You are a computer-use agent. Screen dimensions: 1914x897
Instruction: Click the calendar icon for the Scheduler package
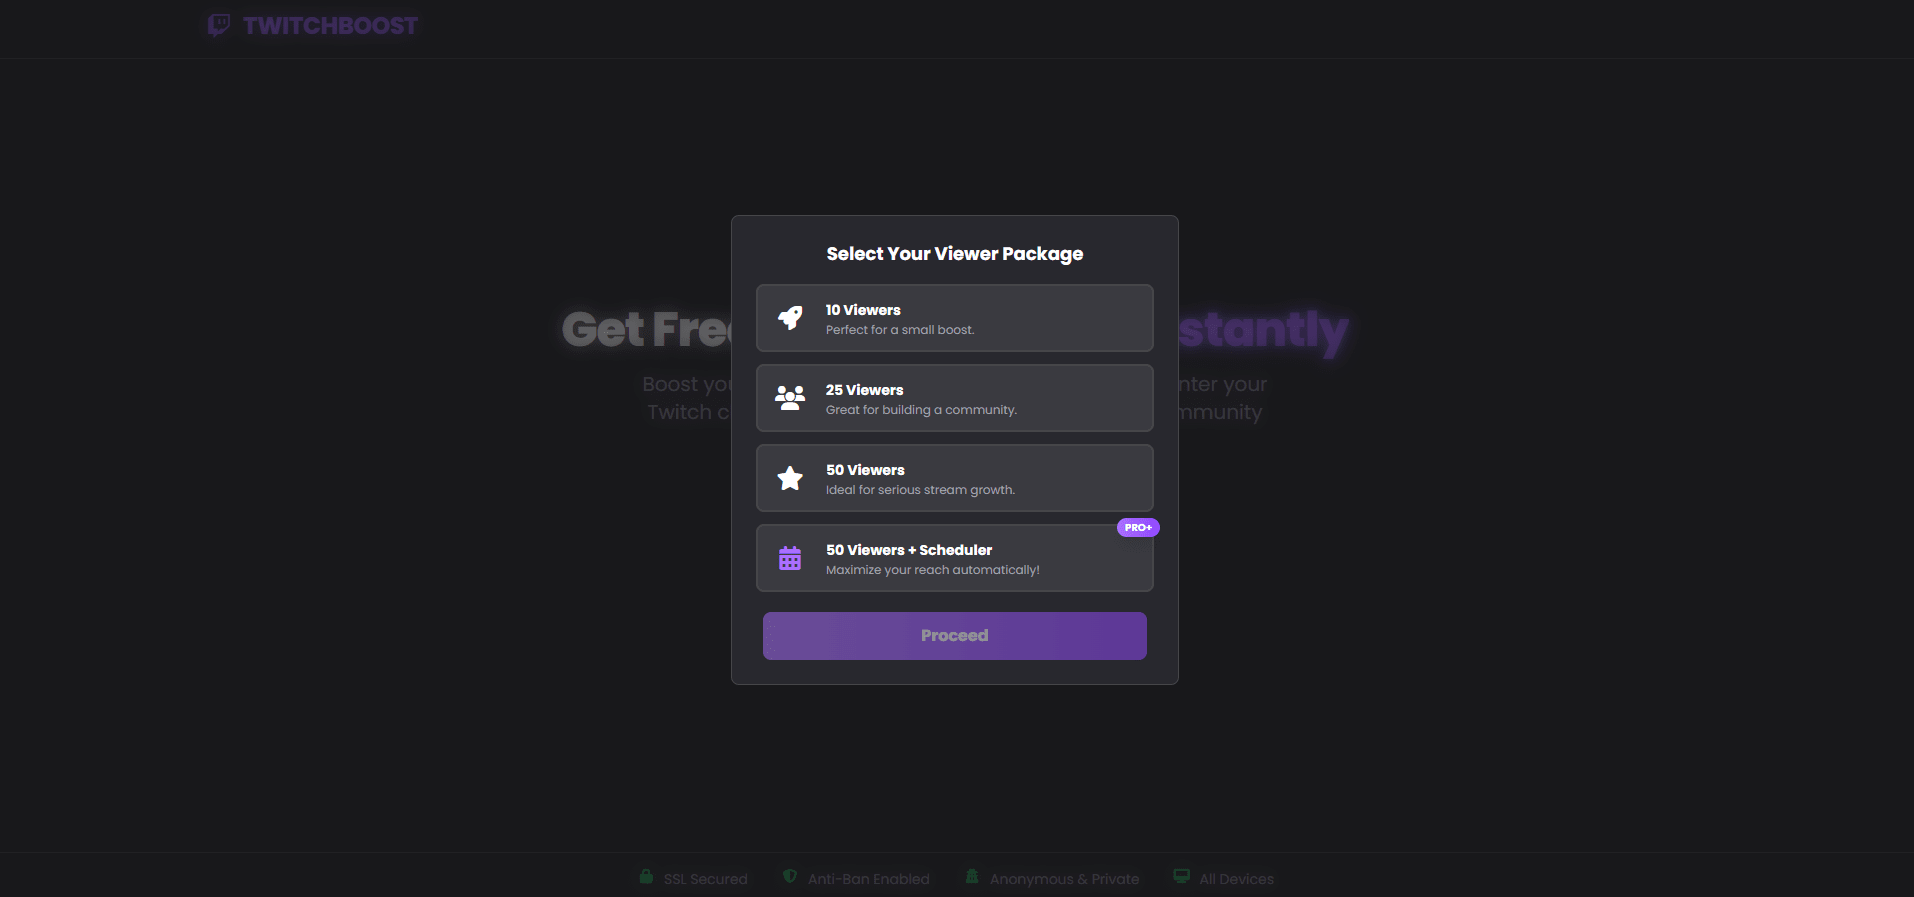point(790,558)
